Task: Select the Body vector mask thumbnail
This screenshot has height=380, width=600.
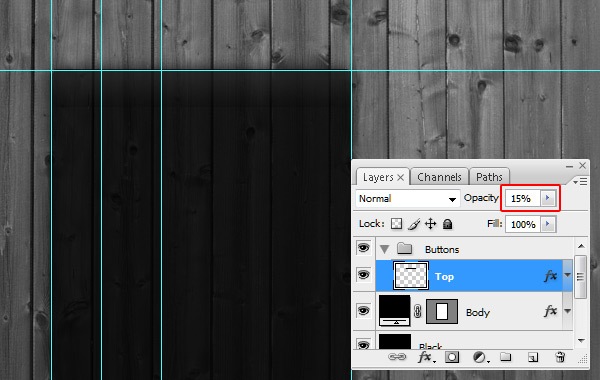Action: coord(442,311)
